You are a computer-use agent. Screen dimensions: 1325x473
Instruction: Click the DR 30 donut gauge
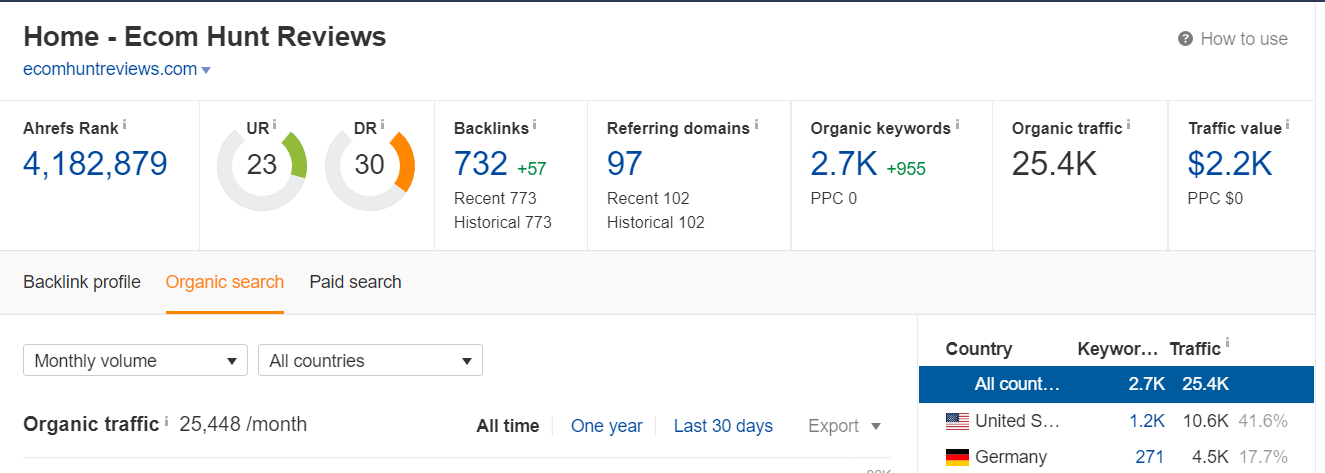[x=369, y=165]
